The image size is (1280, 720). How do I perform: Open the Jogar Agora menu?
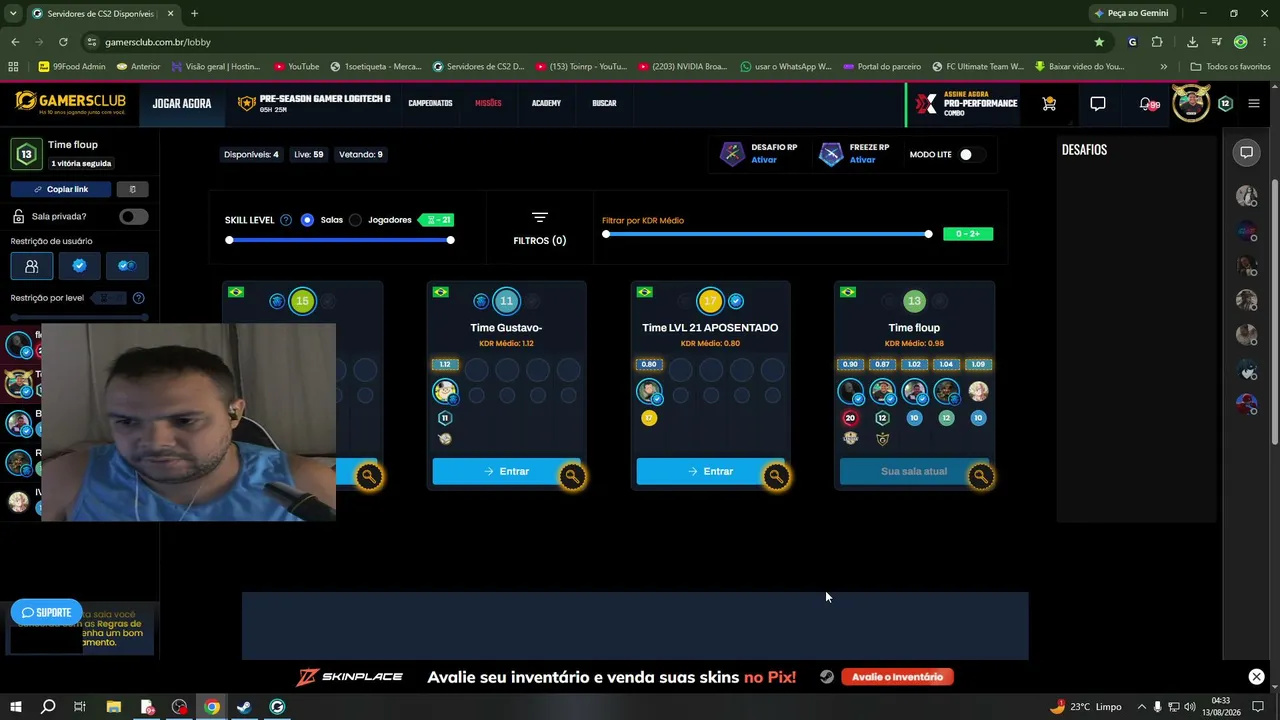click(x=182, y=103)
